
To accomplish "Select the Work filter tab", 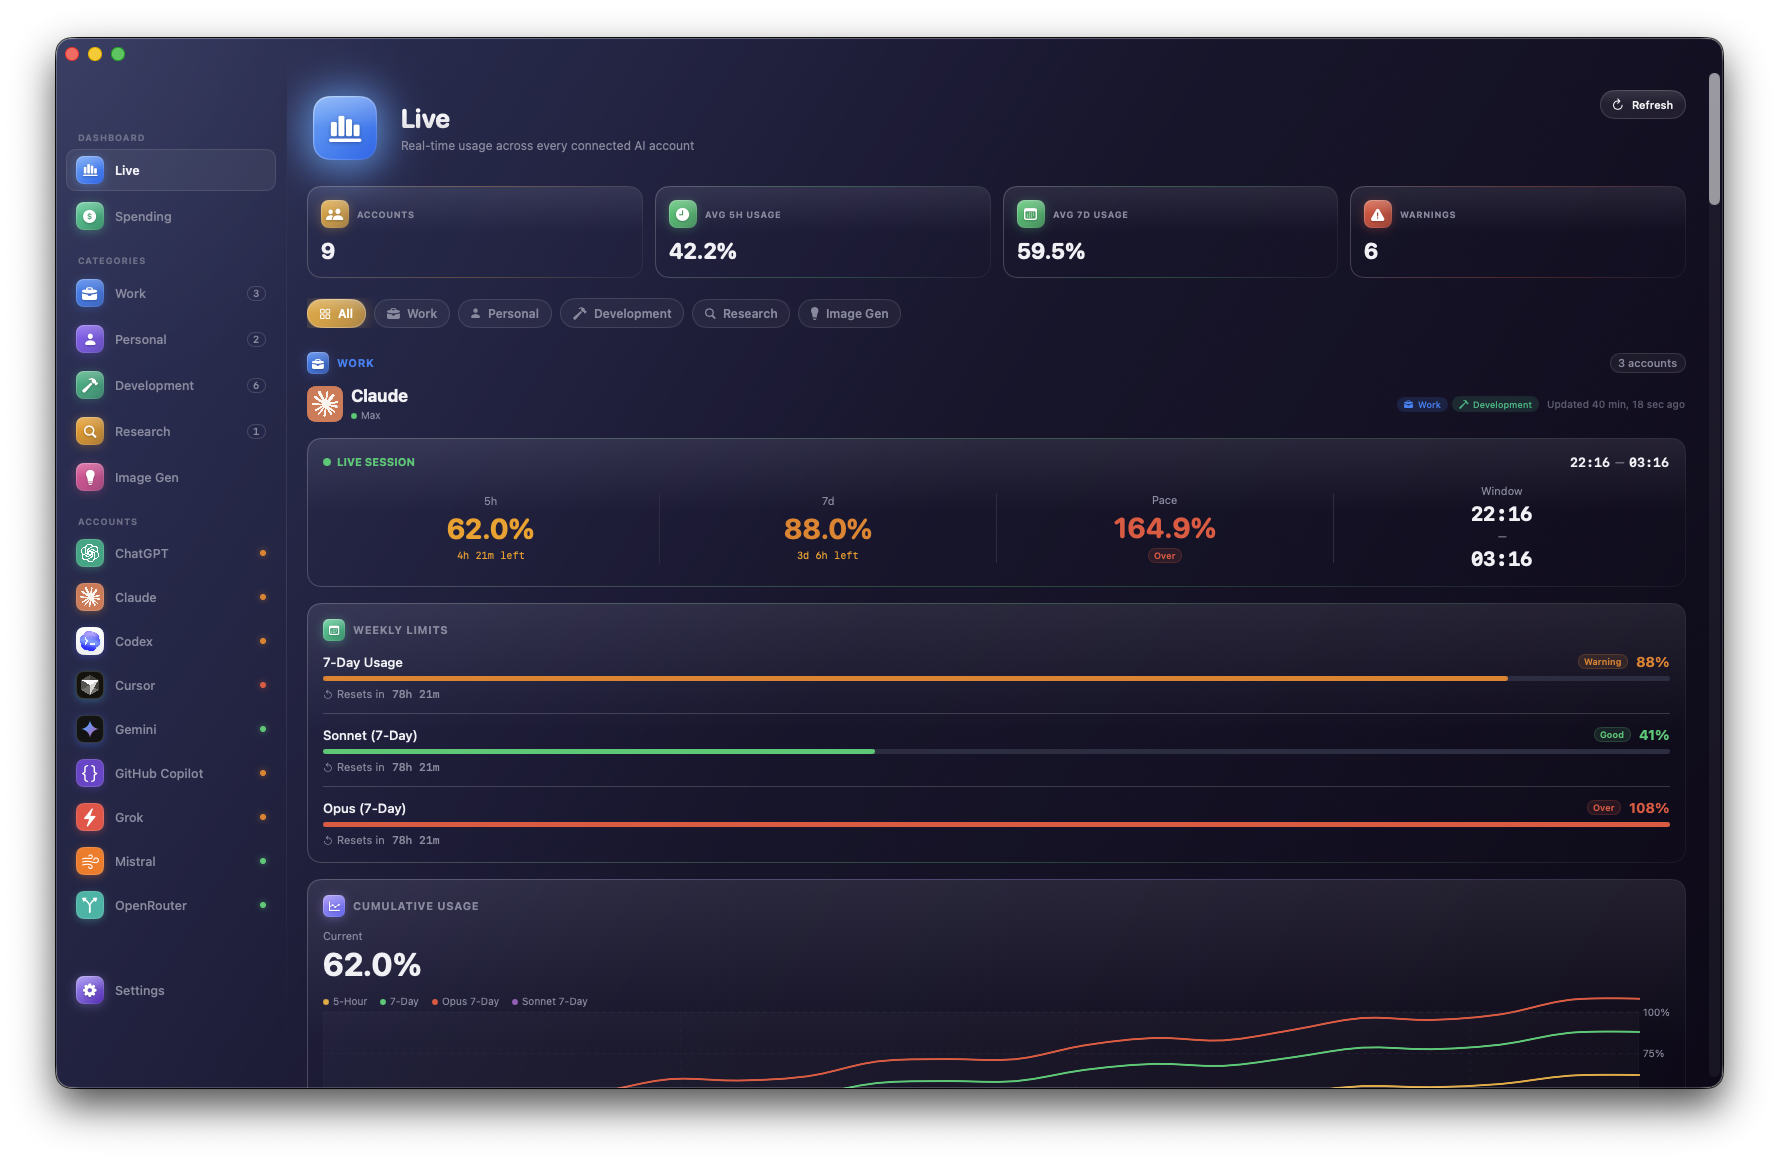I will pos(412,314).
